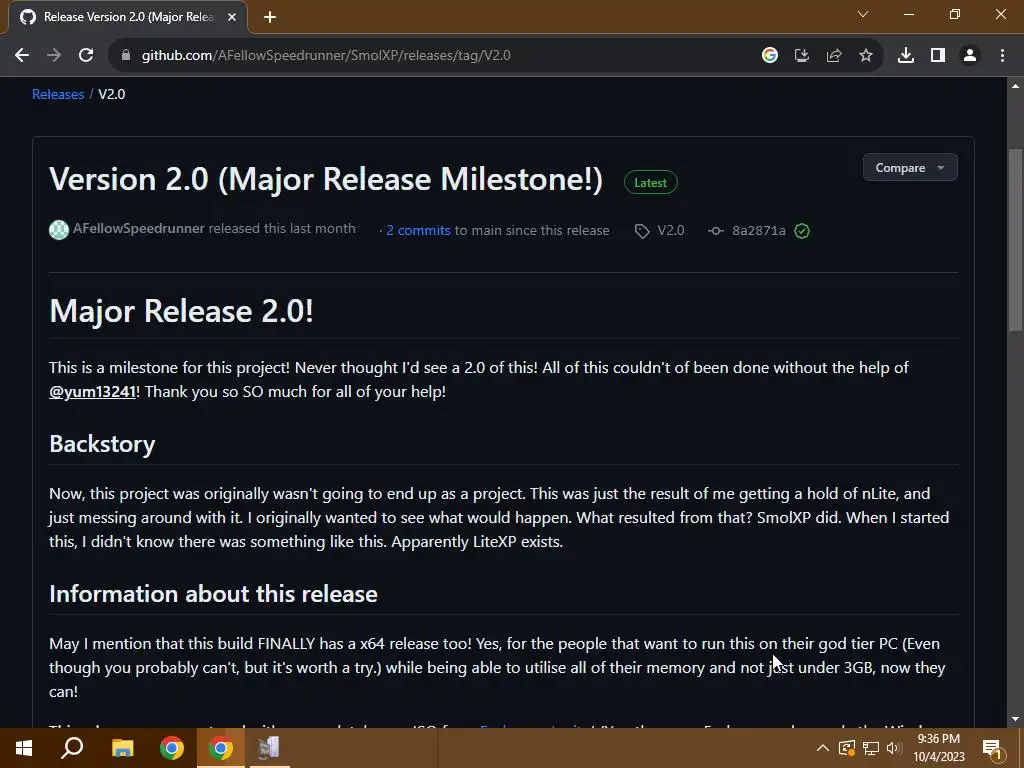The width and height of the screenshot is (1024, 768).
Task: Open the Compare dropdown
Action: click(x=910, y=168)
